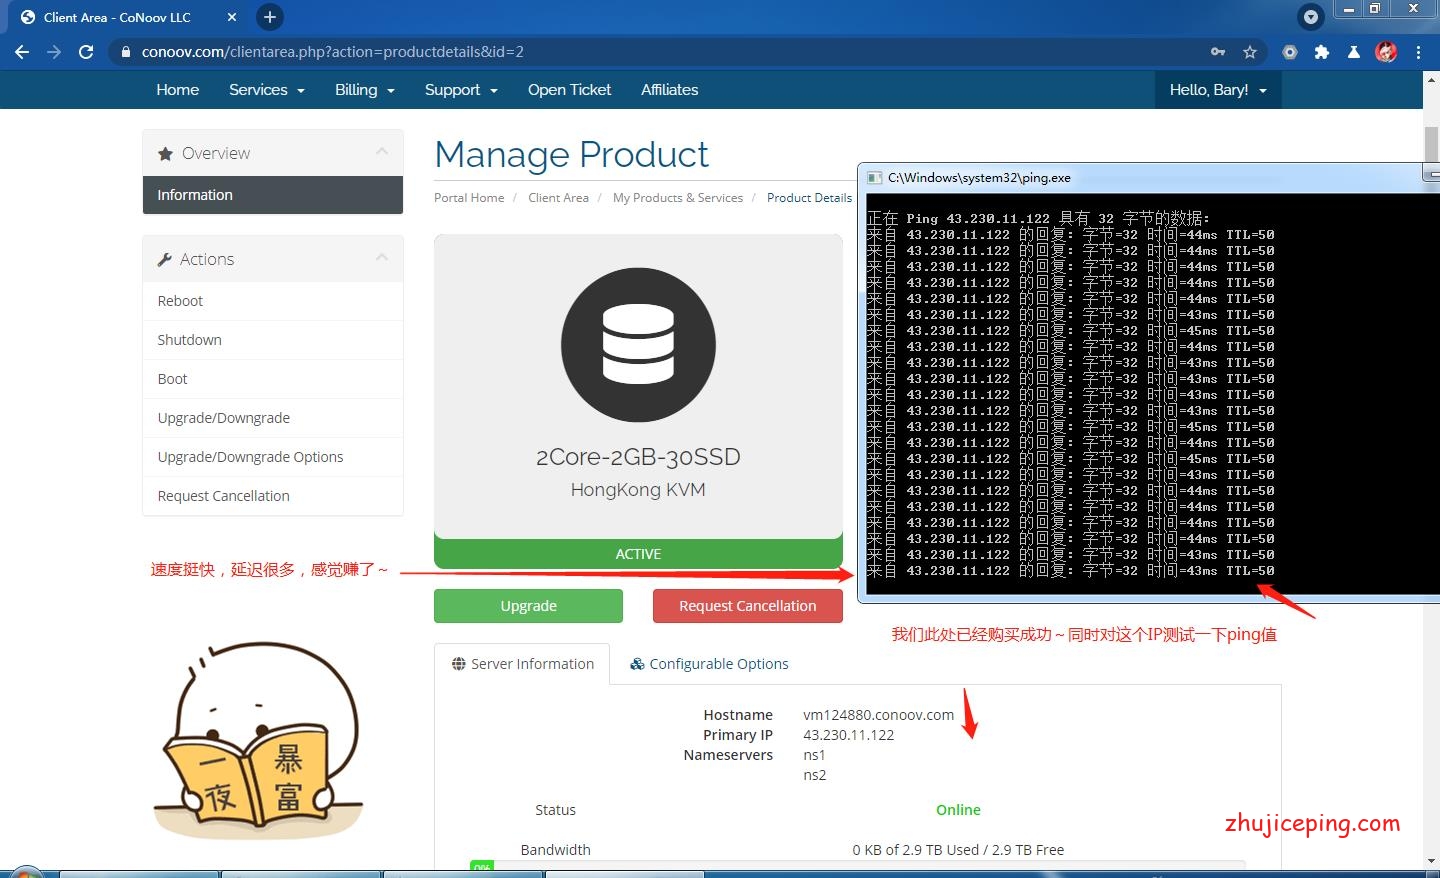Open the Chrome three-dot menu
The width and height of the screenshot is (1440, 878).
[x=1418, y=52]
